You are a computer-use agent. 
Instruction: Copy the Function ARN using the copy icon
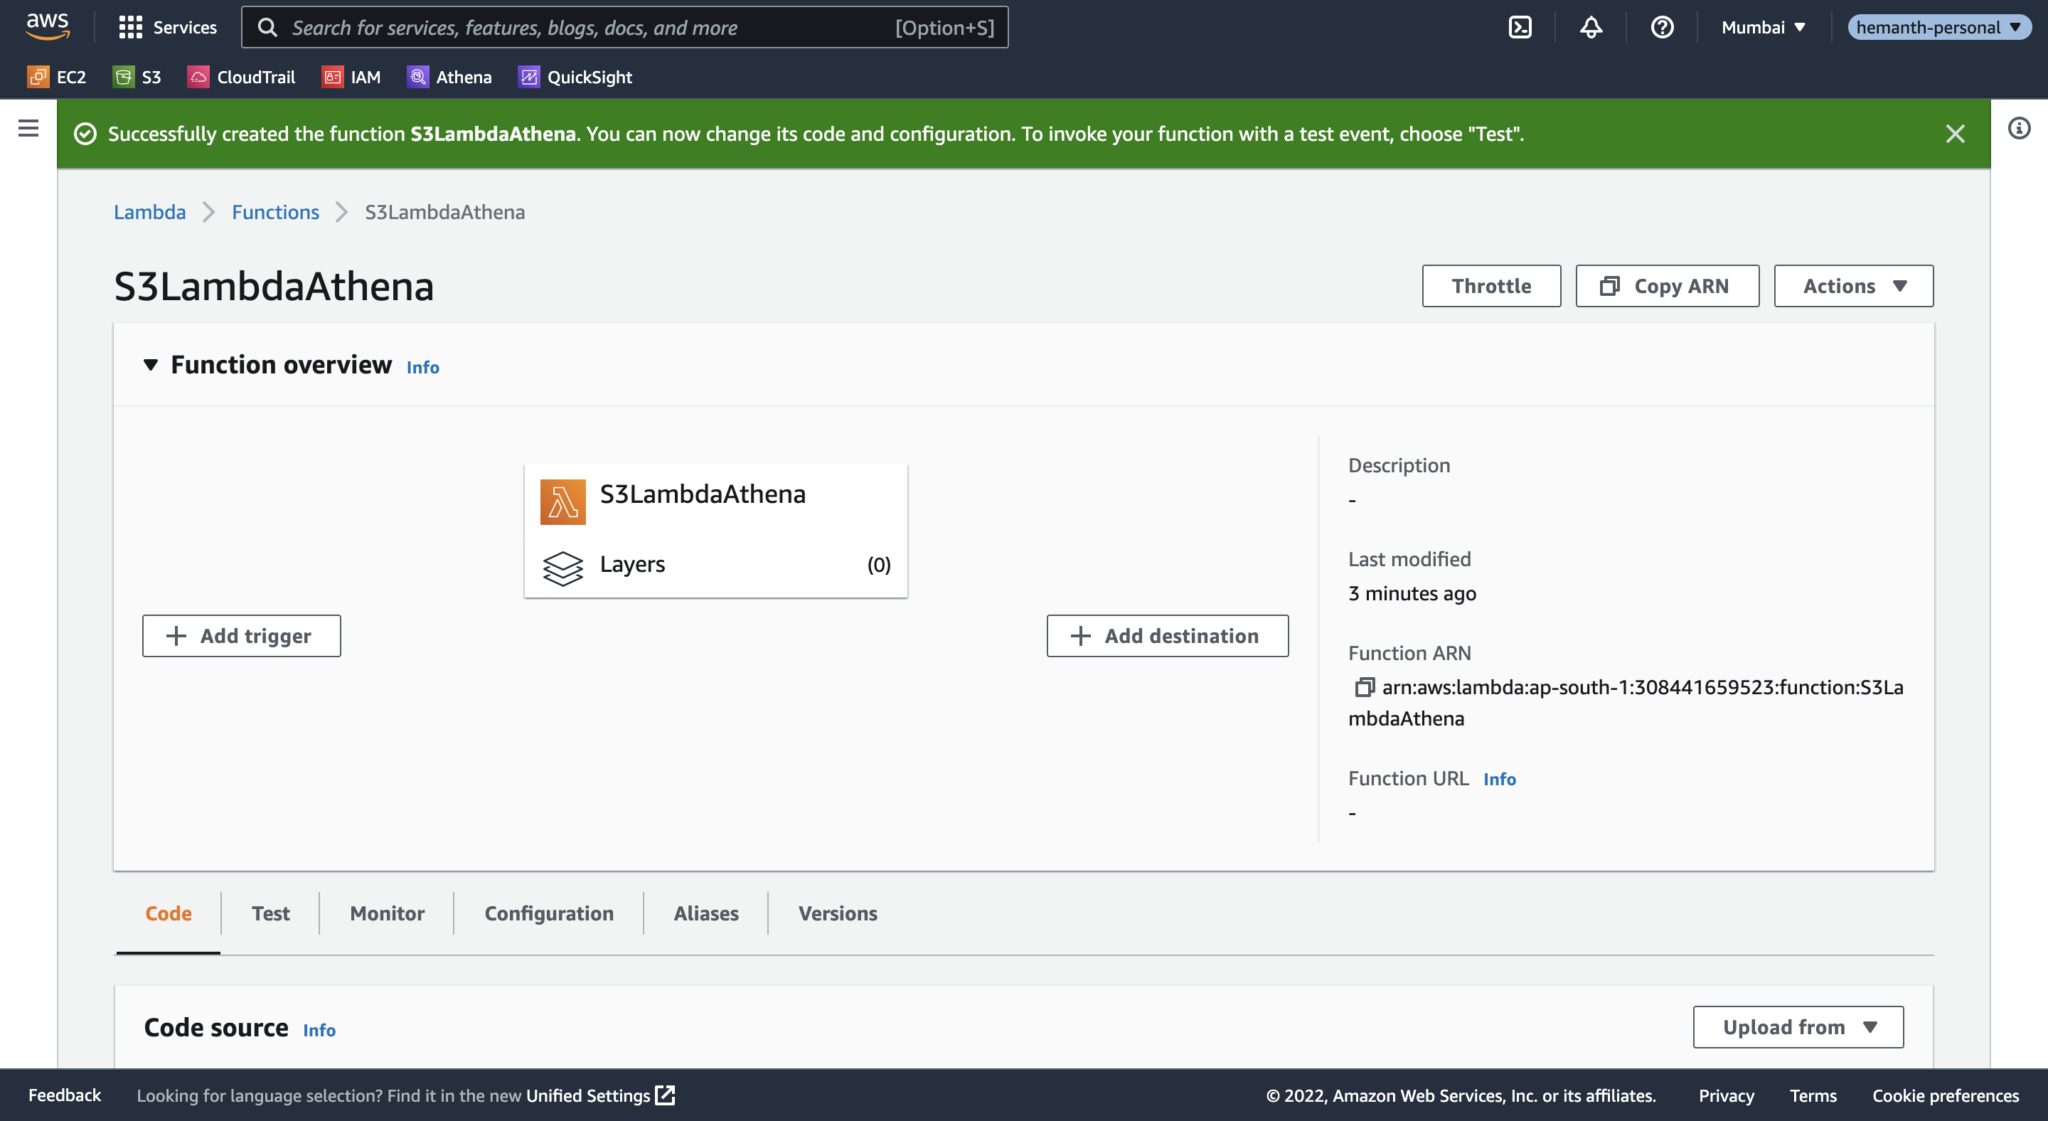1364,688
